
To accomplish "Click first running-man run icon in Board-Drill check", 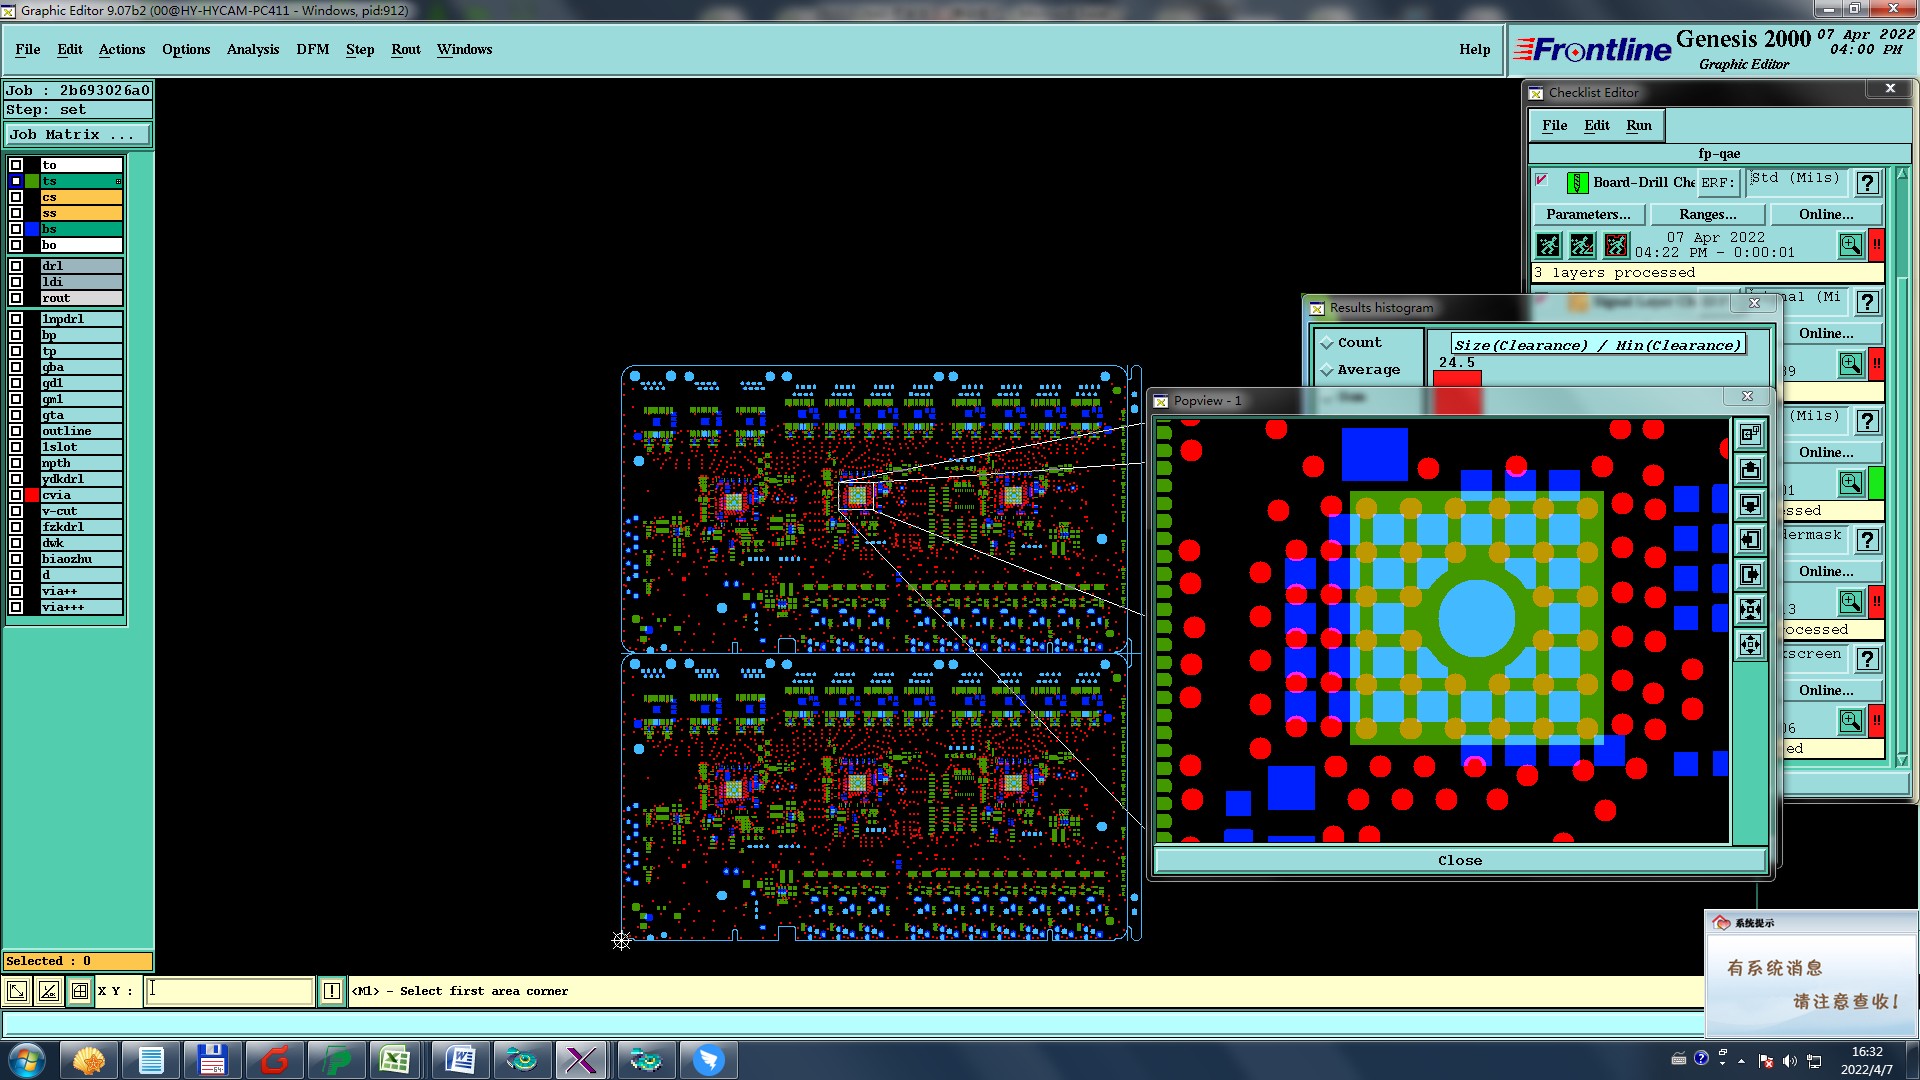I will coord(1548,245).
